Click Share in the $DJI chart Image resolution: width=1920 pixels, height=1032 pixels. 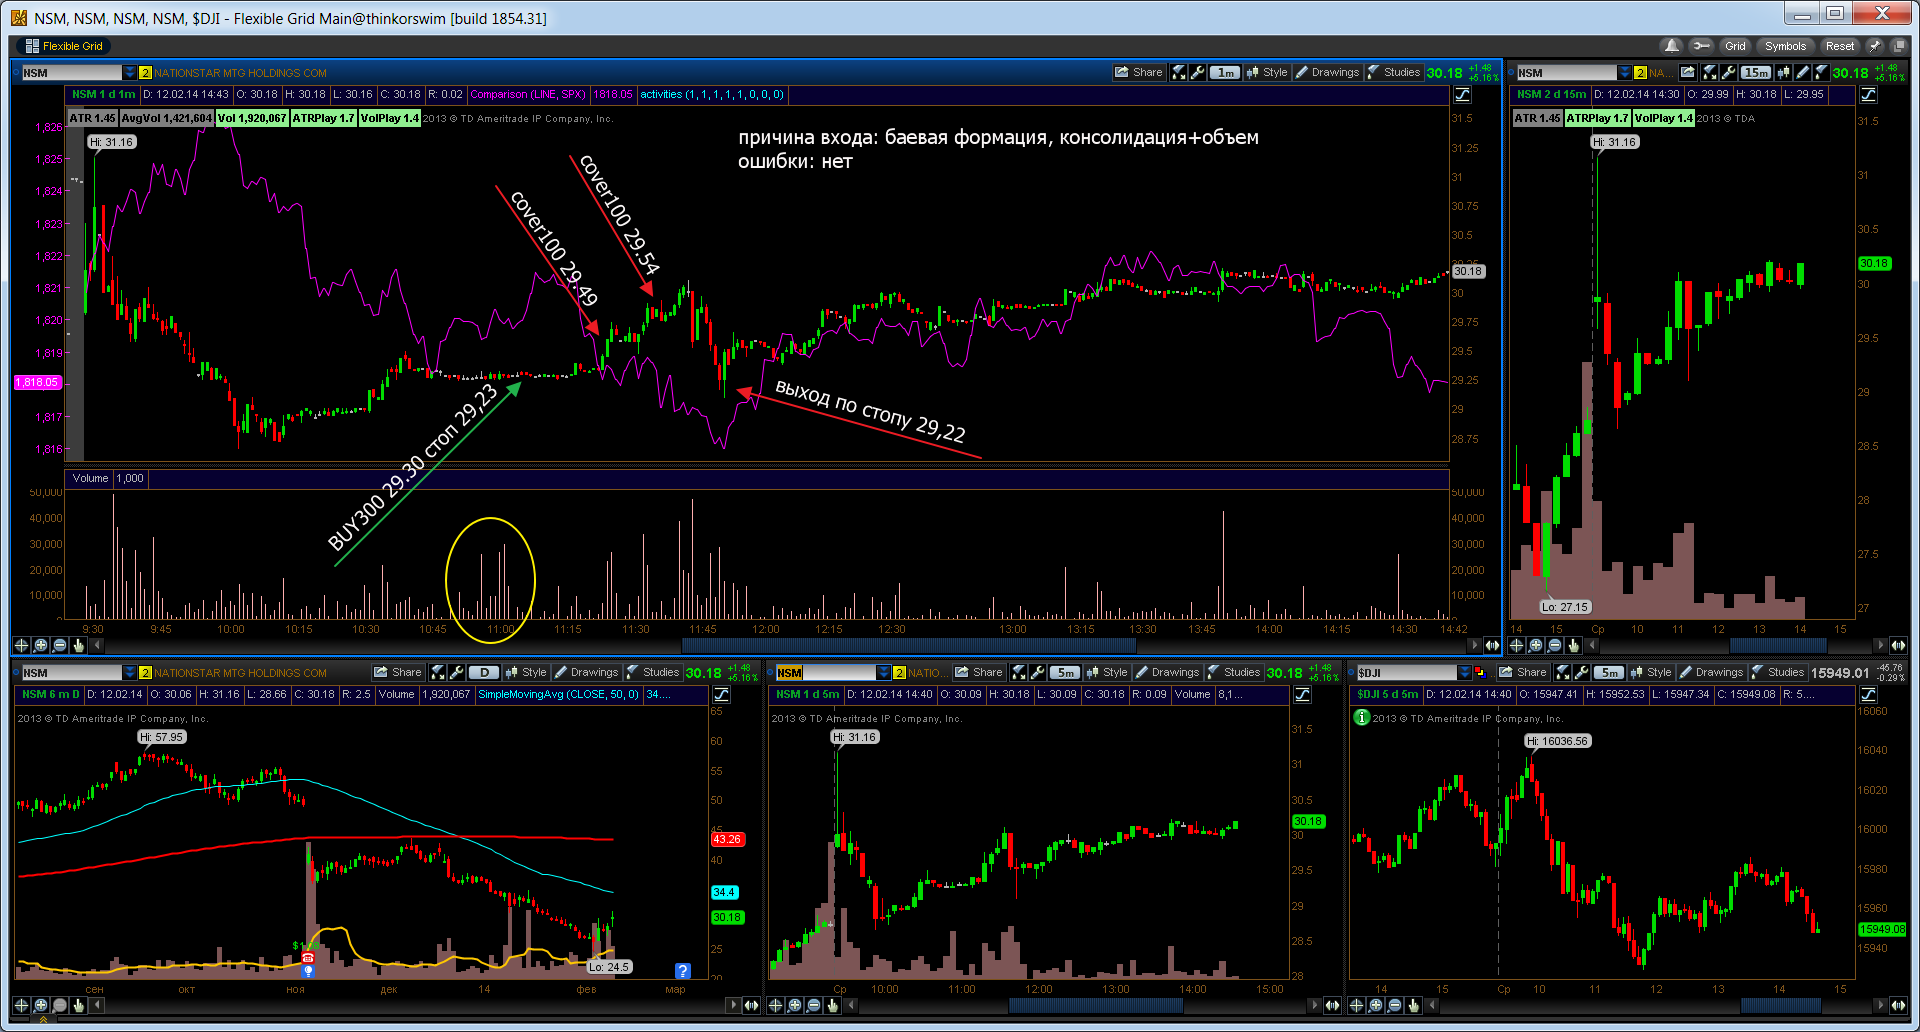[x=1523, y=672]
